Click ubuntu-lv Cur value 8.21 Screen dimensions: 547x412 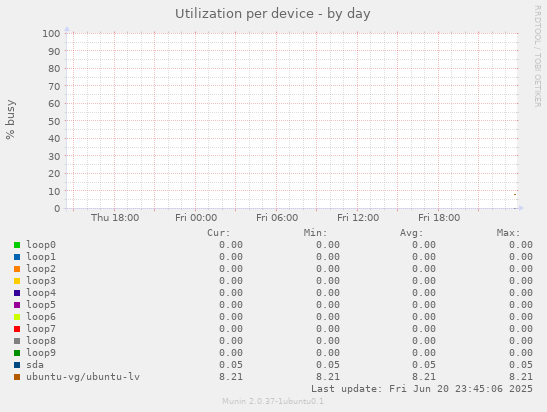pos(231,377)
